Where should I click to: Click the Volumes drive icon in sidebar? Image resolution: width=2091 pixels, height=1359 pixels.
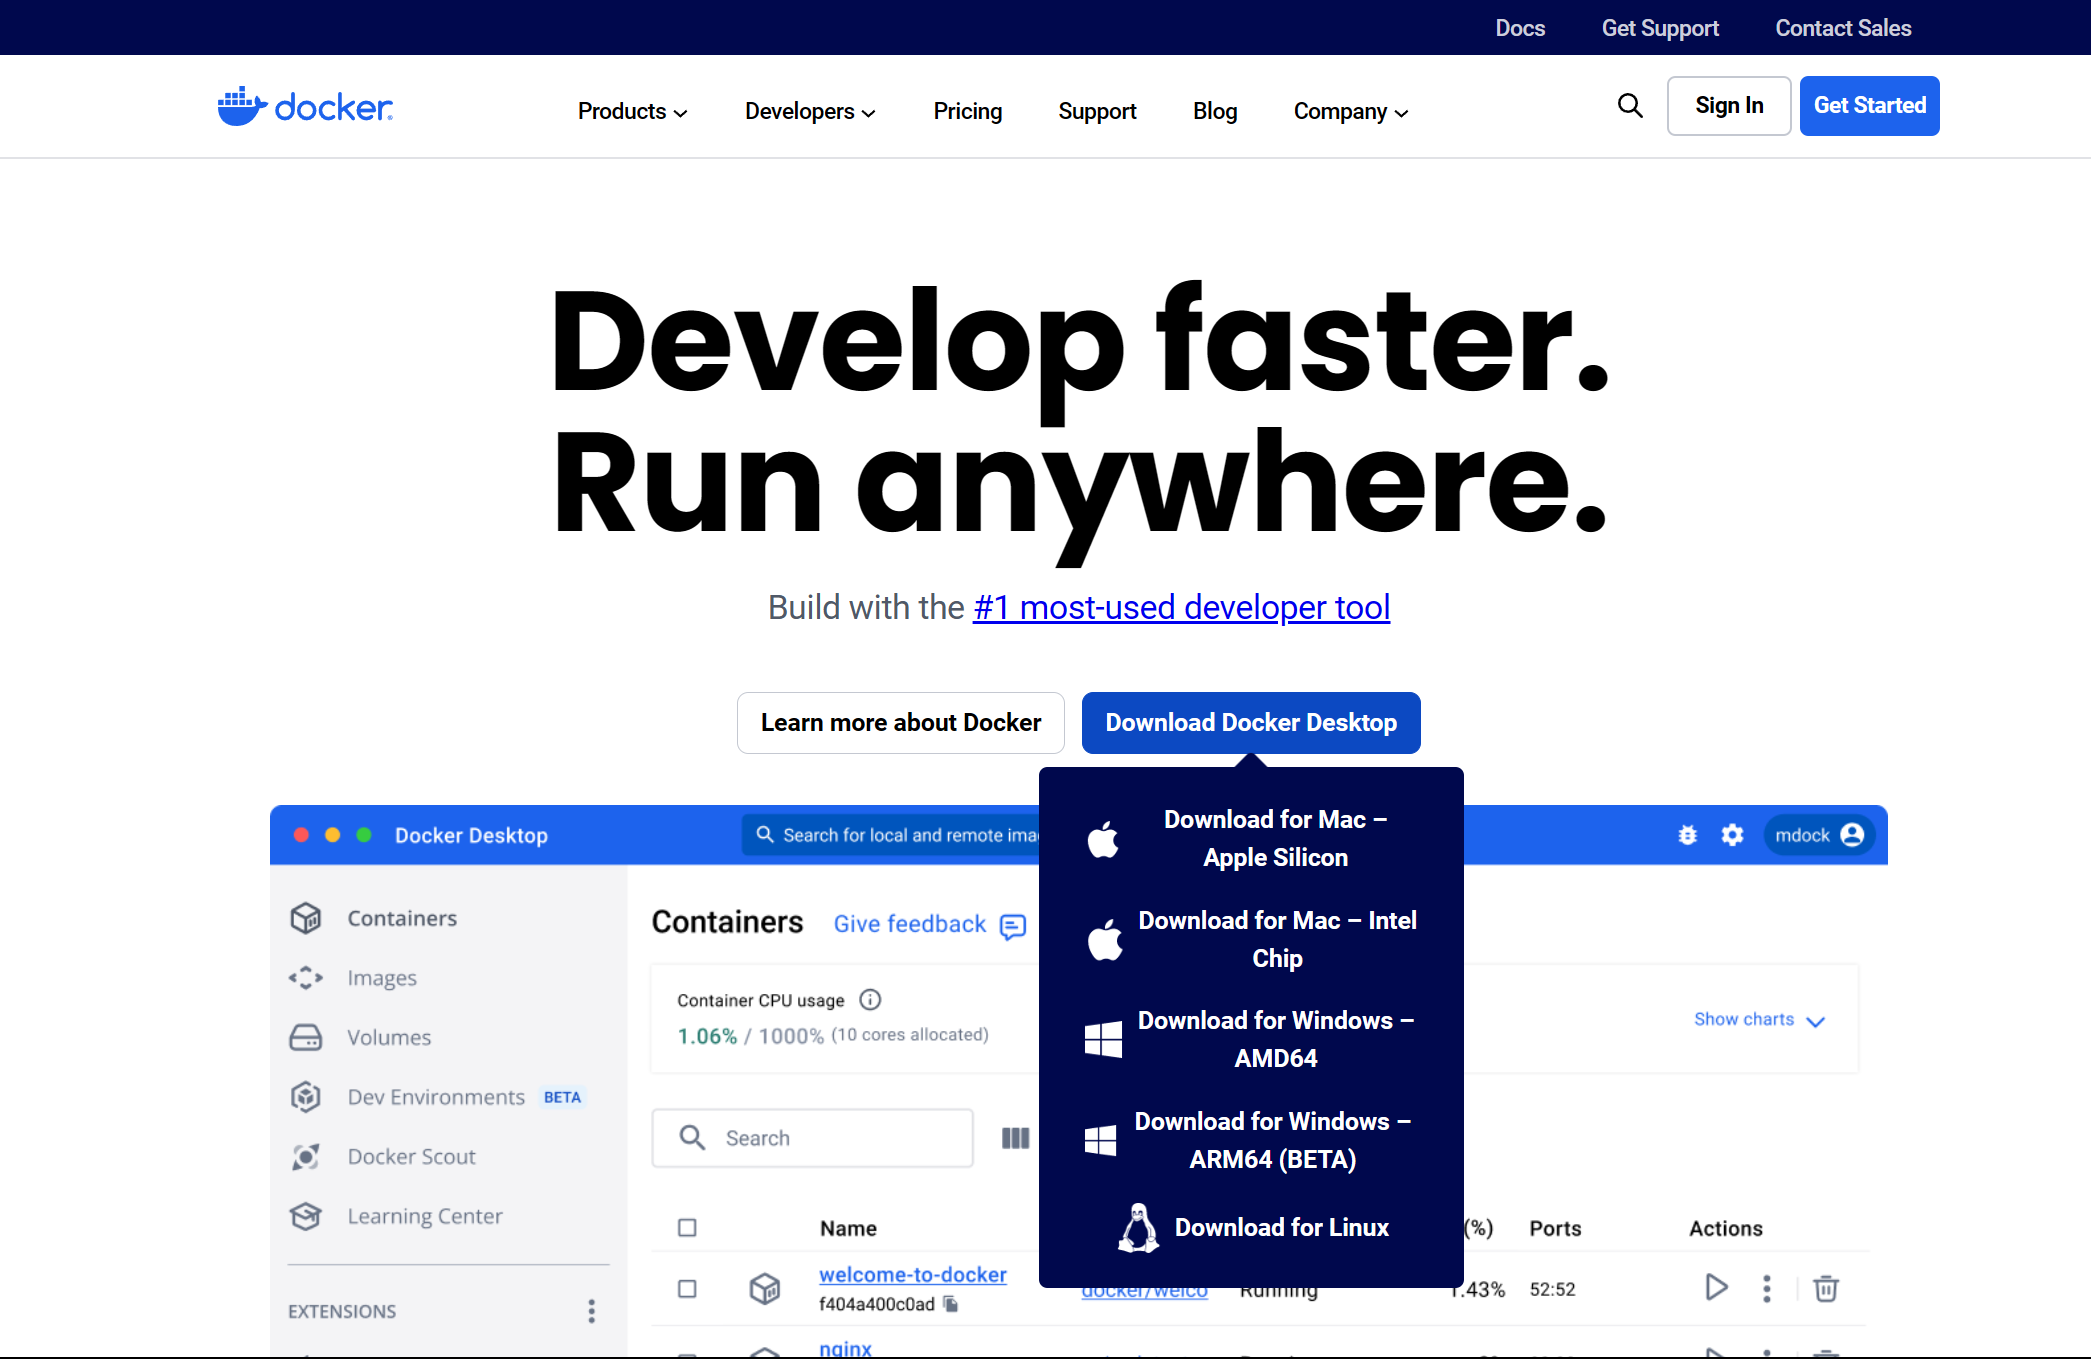(306, 1037)
